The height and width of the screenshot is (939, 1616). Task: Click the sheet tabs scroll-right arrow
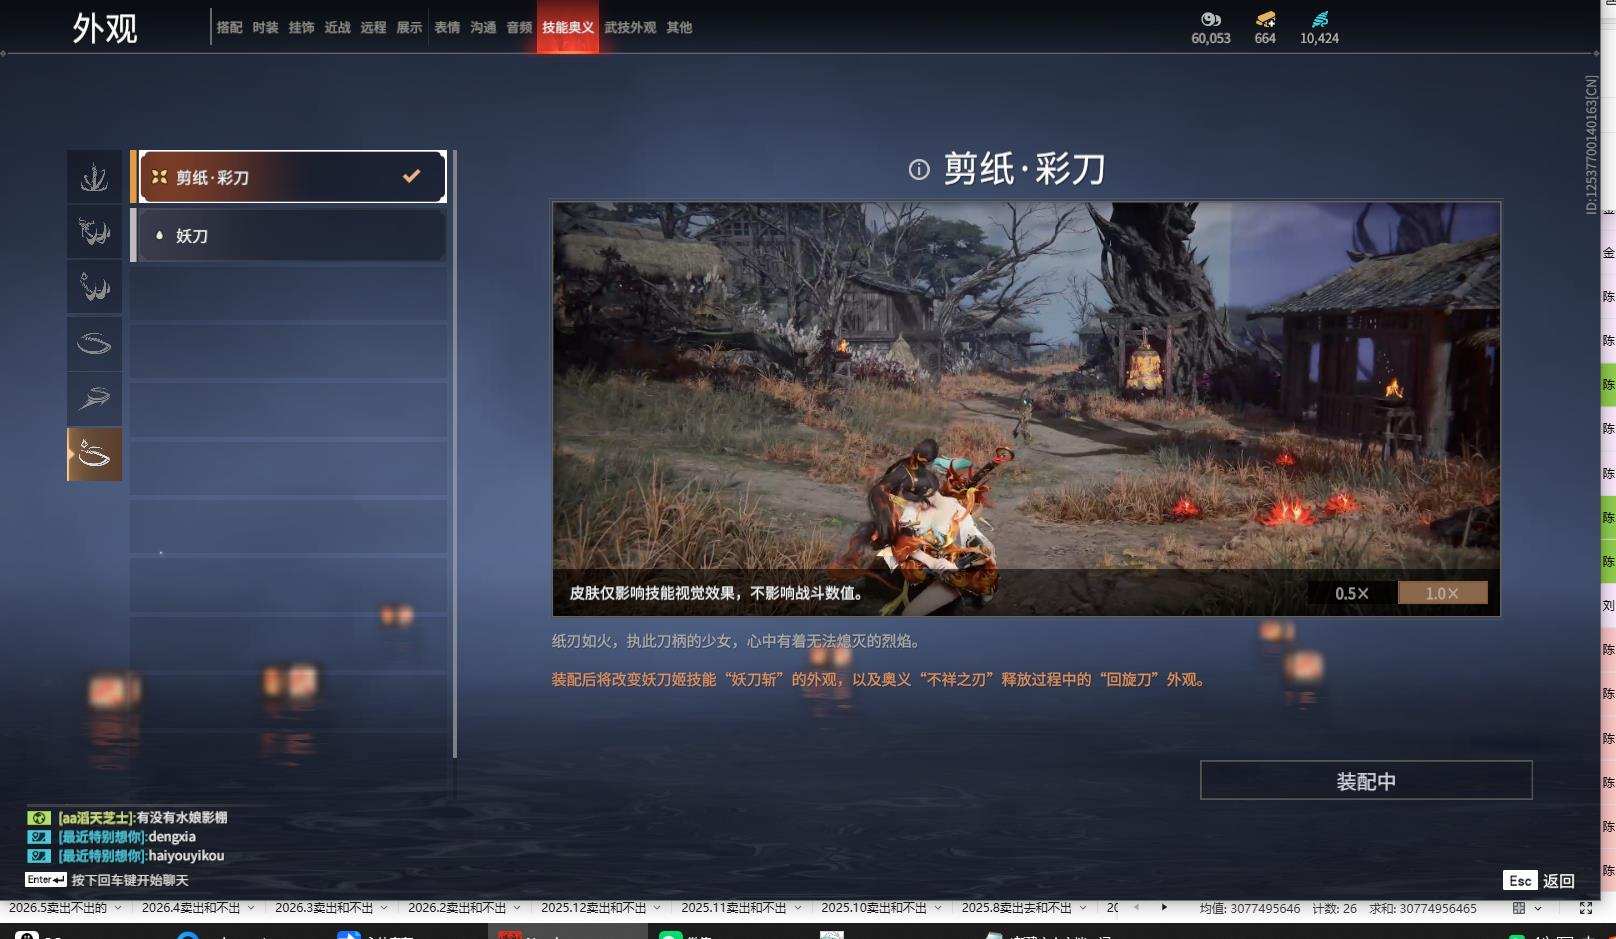[1164, 907]
